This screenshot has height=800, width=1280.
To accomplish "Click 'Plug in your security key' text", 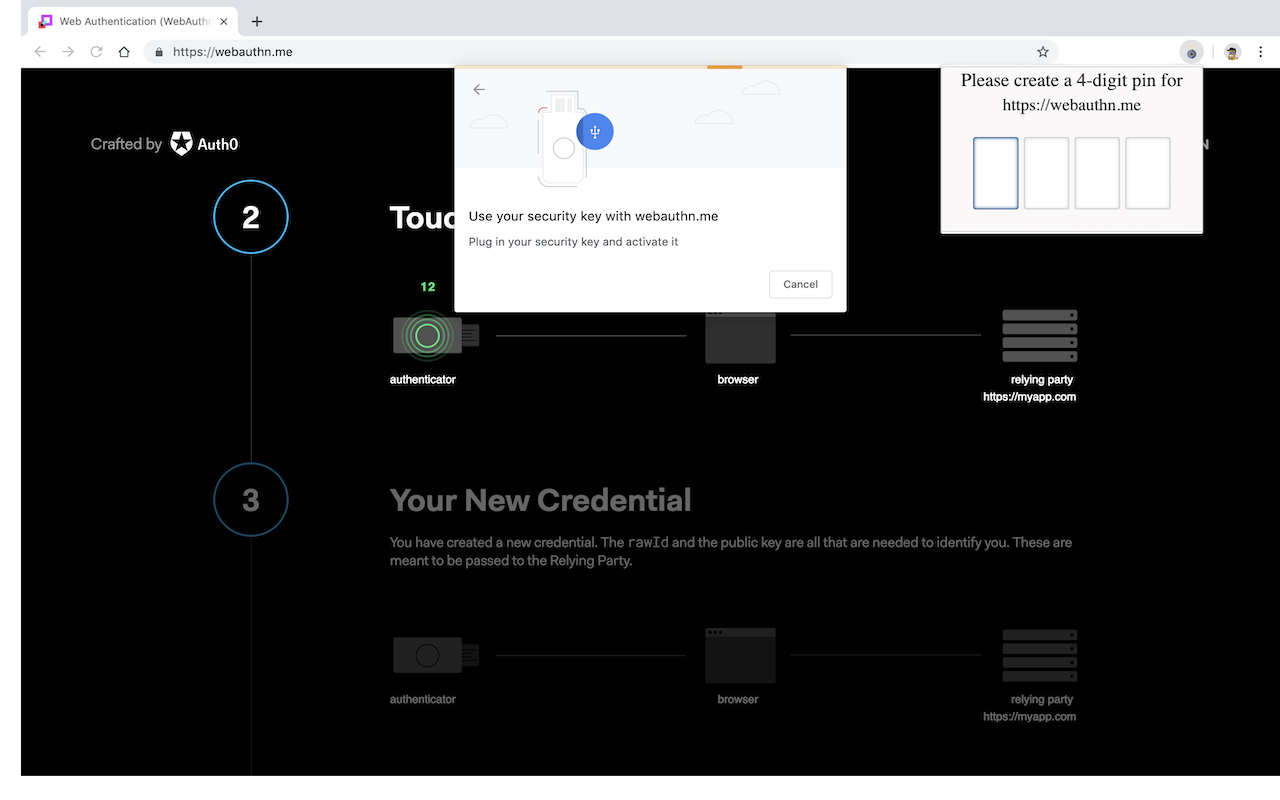I will (573, 242).
